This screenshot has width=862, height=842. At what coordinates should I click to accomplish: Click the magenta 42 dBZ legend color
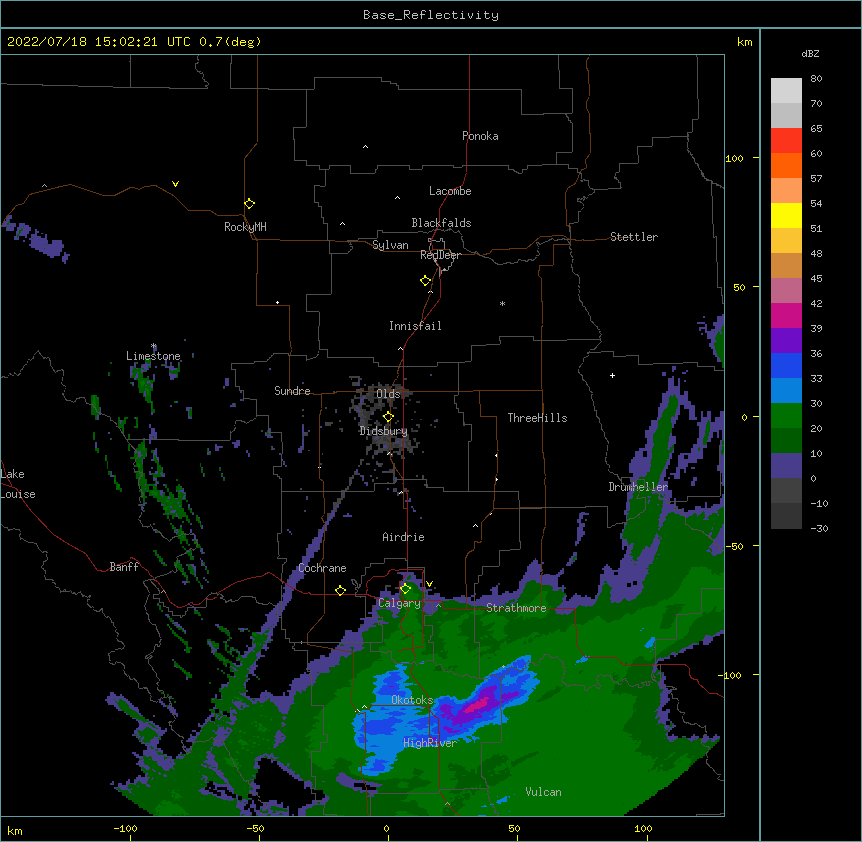coord(786,315)
